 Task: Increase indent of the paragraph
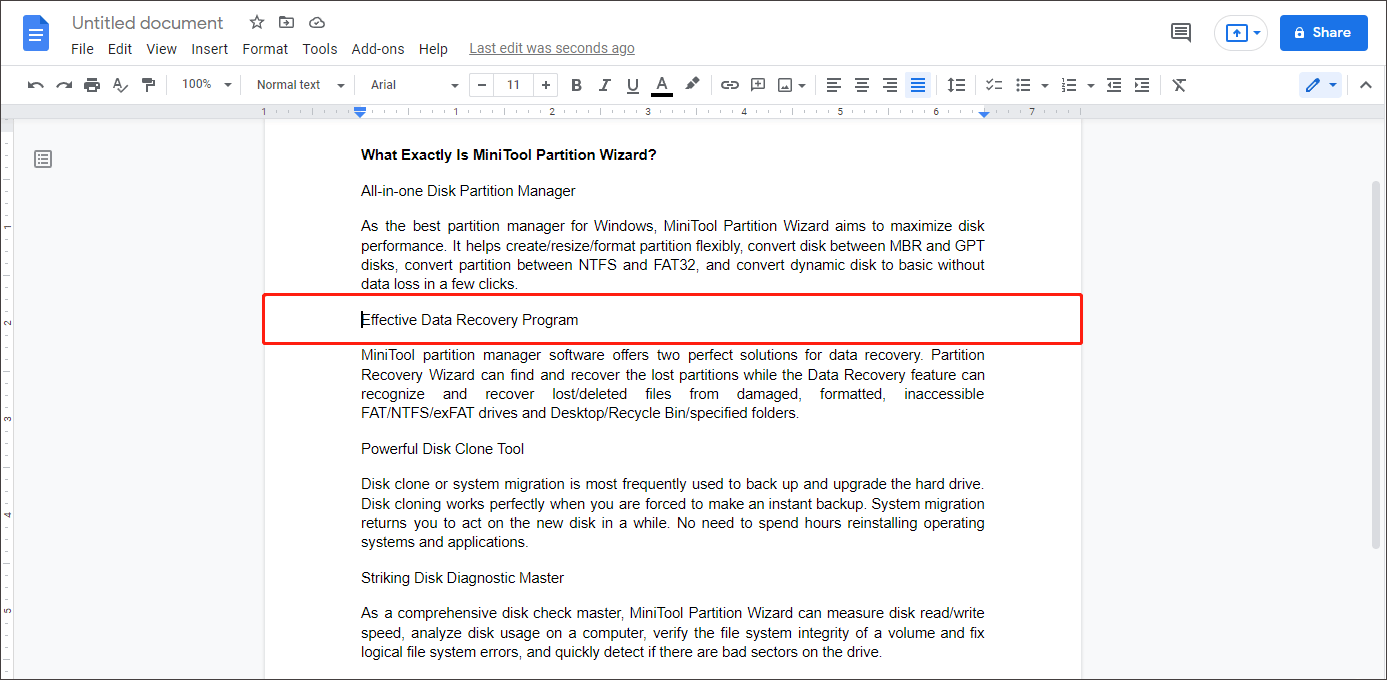point(1142,85)
